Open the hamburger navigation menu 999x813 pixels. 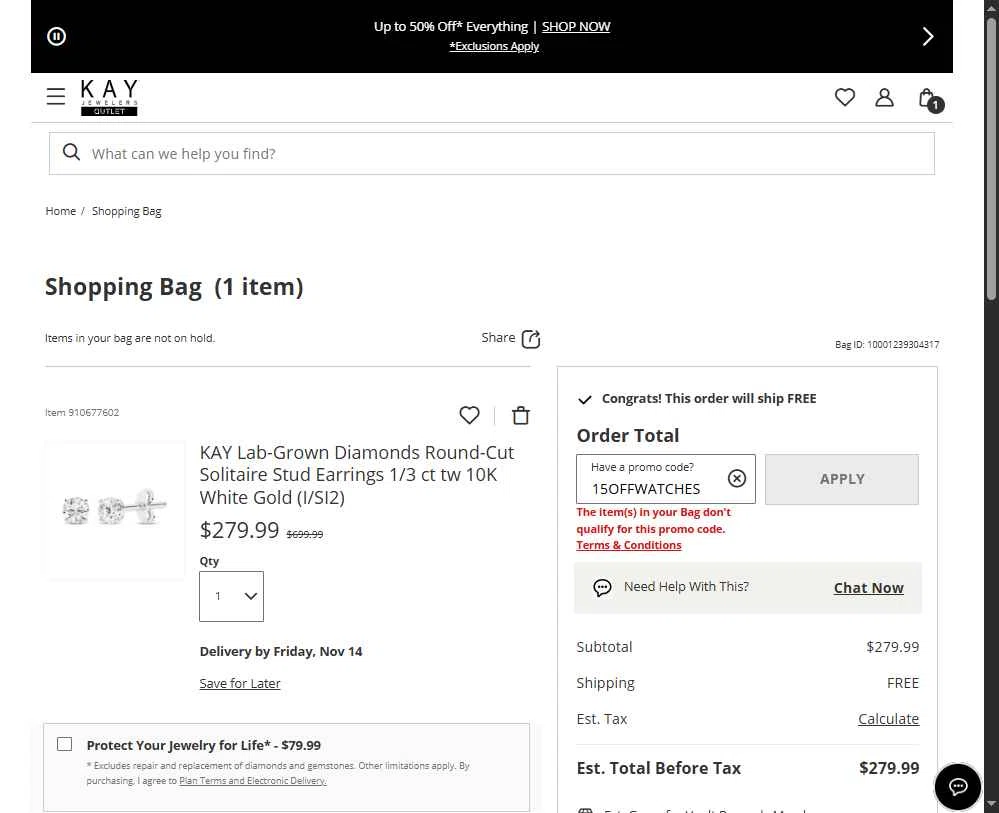point(55,96)
